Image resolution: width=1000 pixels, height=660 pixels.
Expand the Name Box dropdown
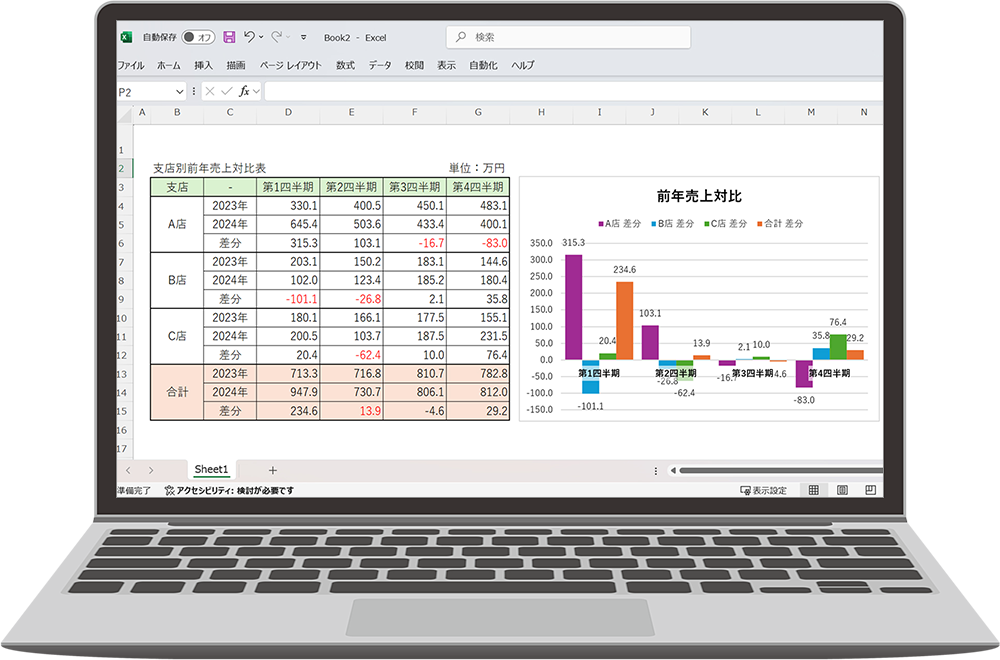[179, 92]
